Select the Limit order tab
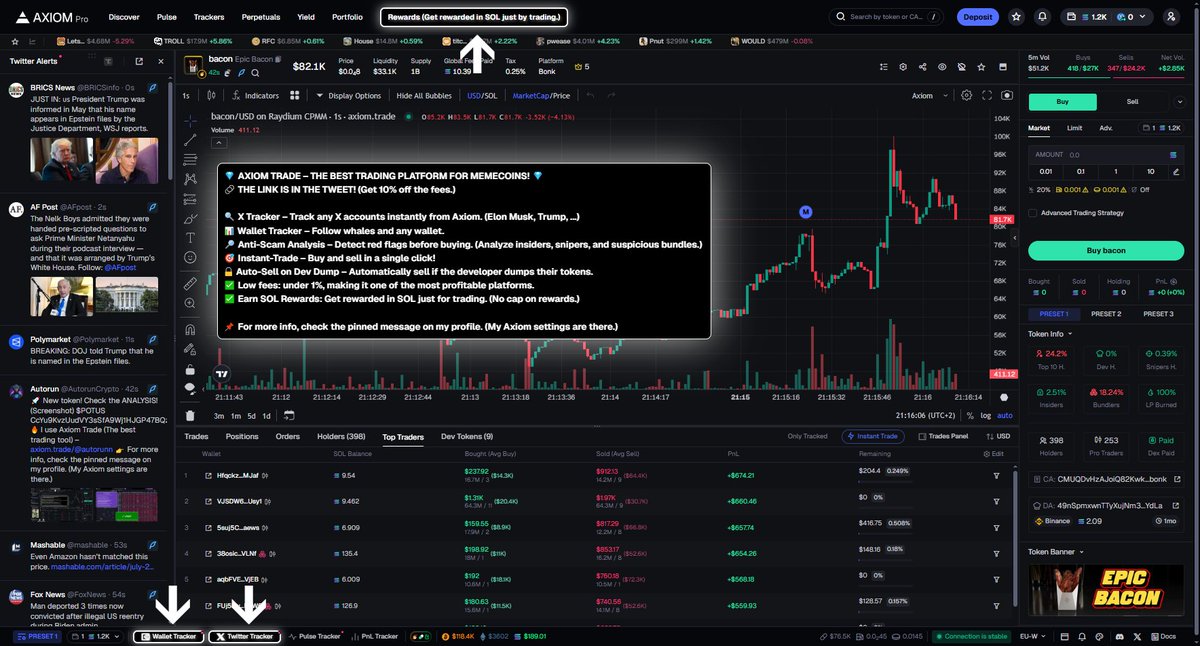 tap(1074, 128)
